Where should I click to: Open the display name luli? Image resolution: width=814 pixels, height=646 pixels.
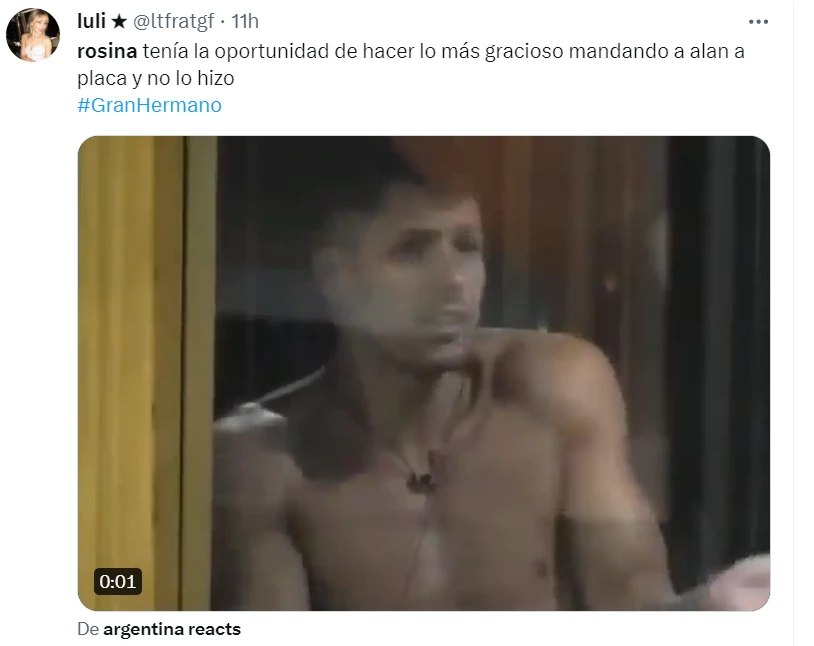[91, 21]
